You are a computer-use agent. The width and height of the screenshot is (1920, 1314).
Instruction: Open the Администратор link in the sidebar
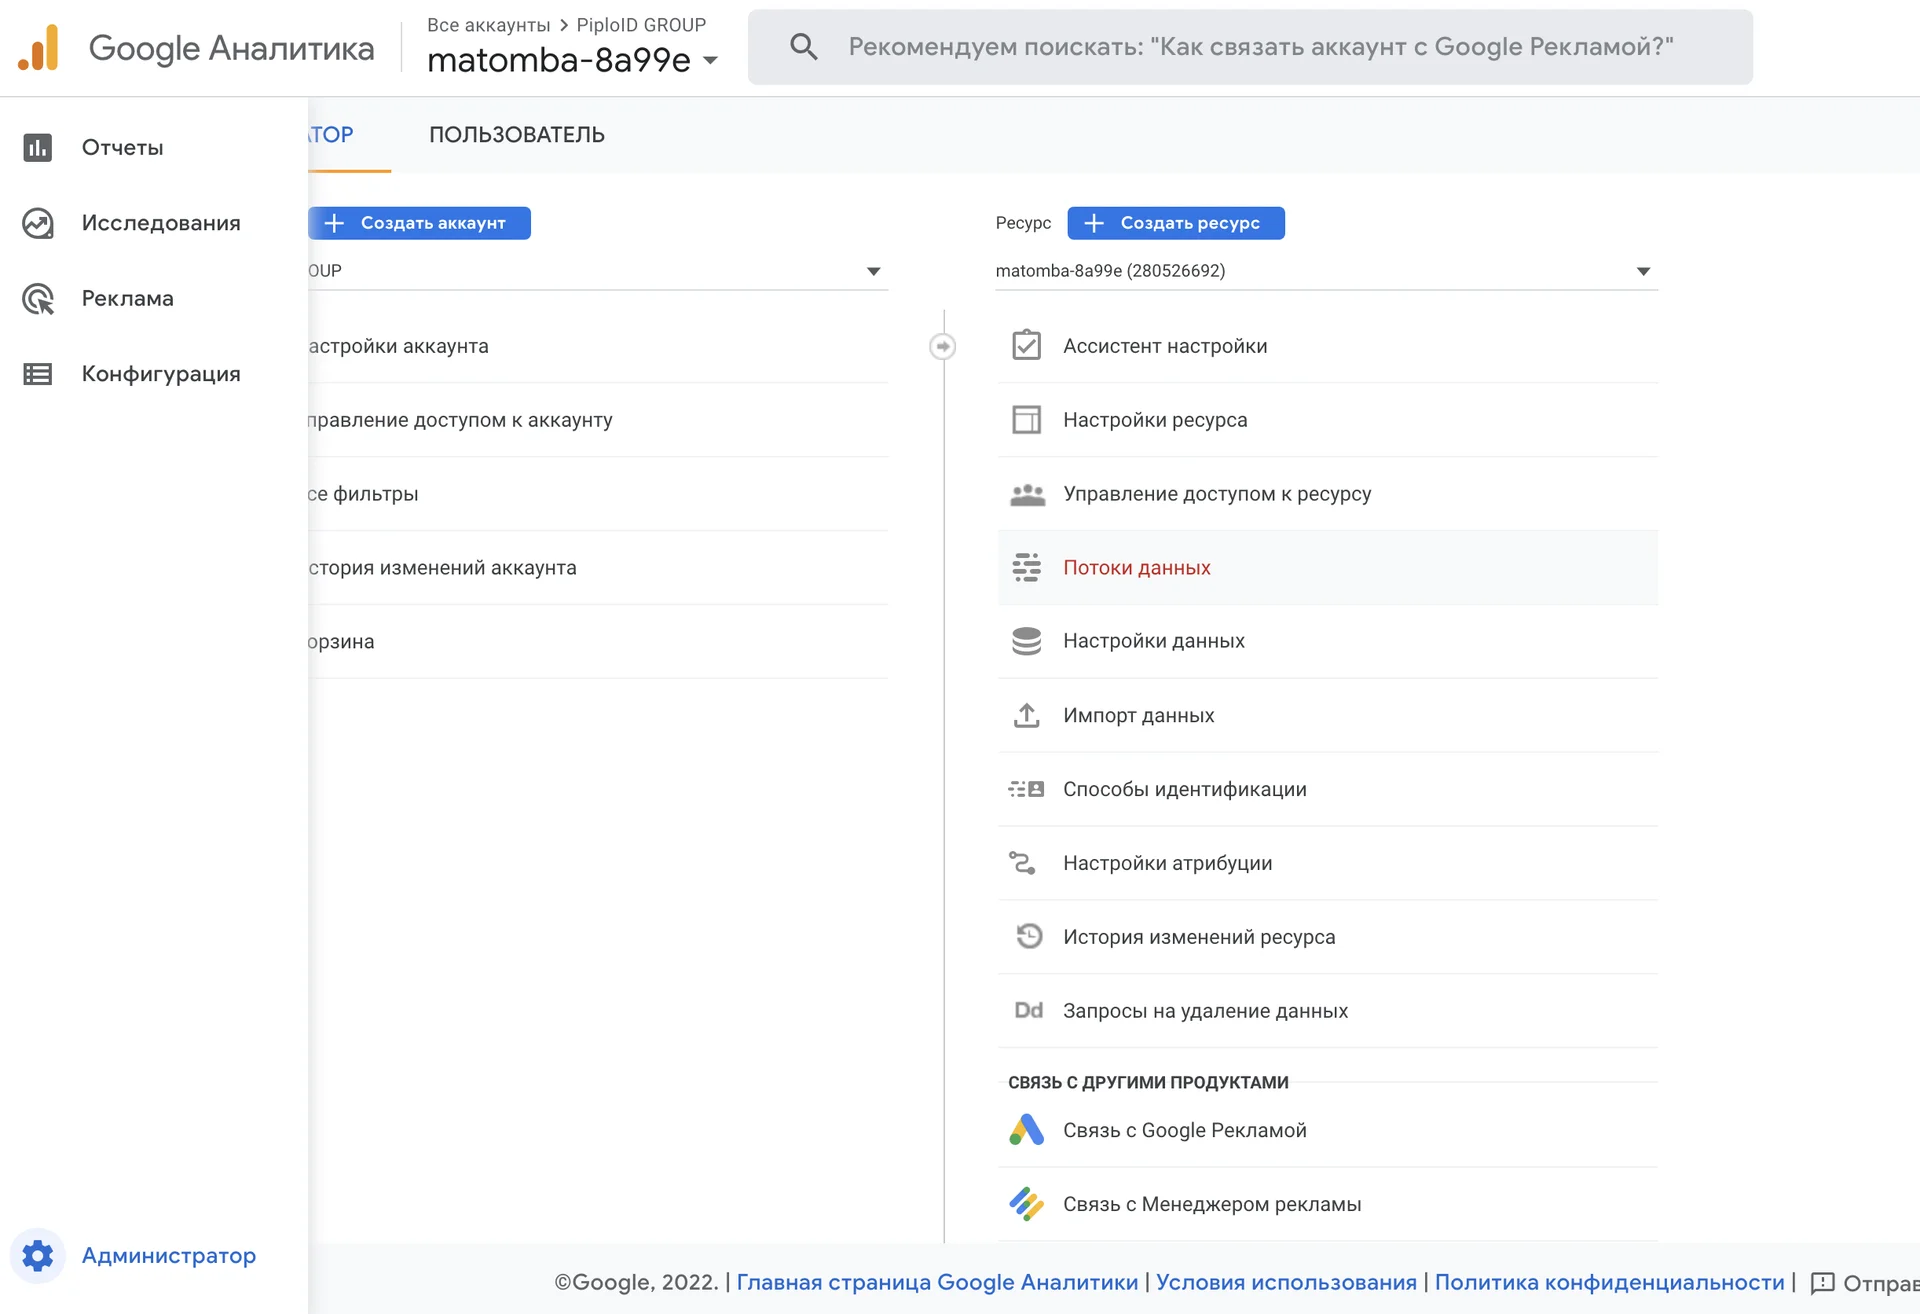tap(169, 1255)
